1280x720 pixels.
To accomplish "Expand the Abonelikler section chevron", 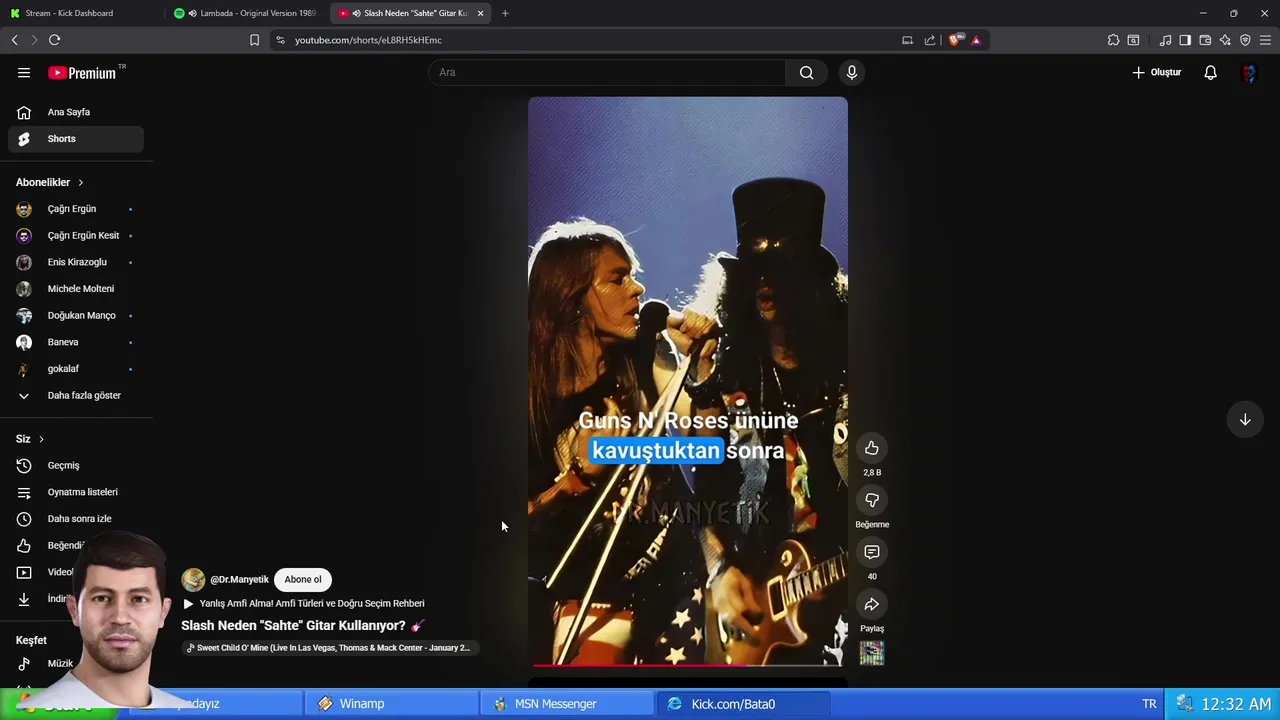I will 80,182.
